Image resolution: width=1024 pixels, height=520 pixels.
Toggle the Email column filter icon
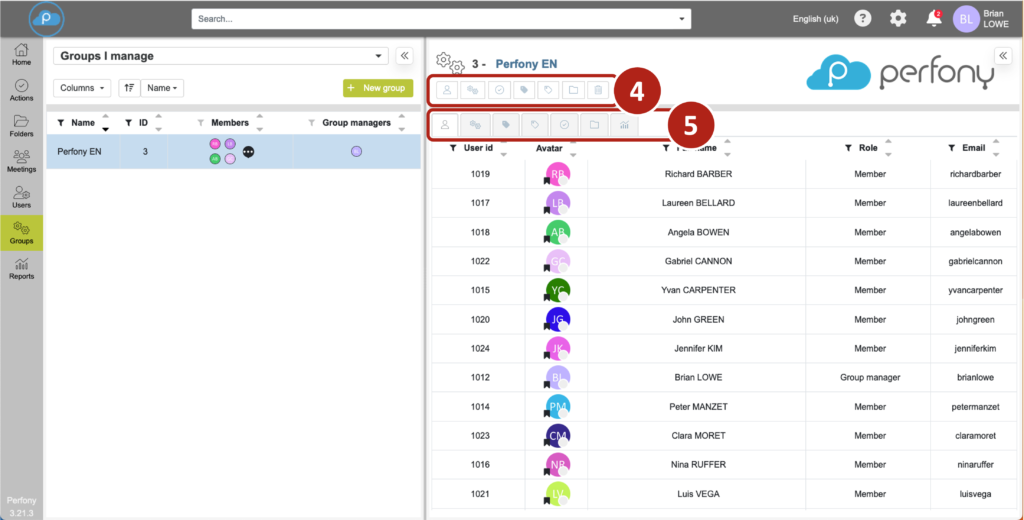951,148
